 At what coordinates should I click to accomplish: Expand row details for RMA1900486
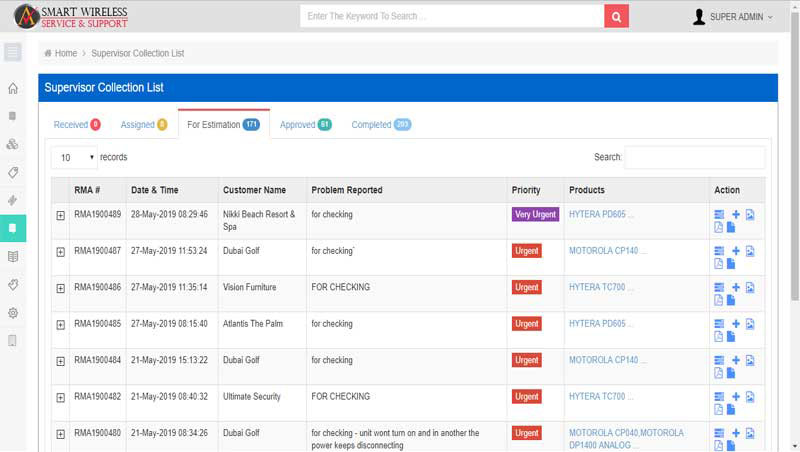[x=60, y=288]
